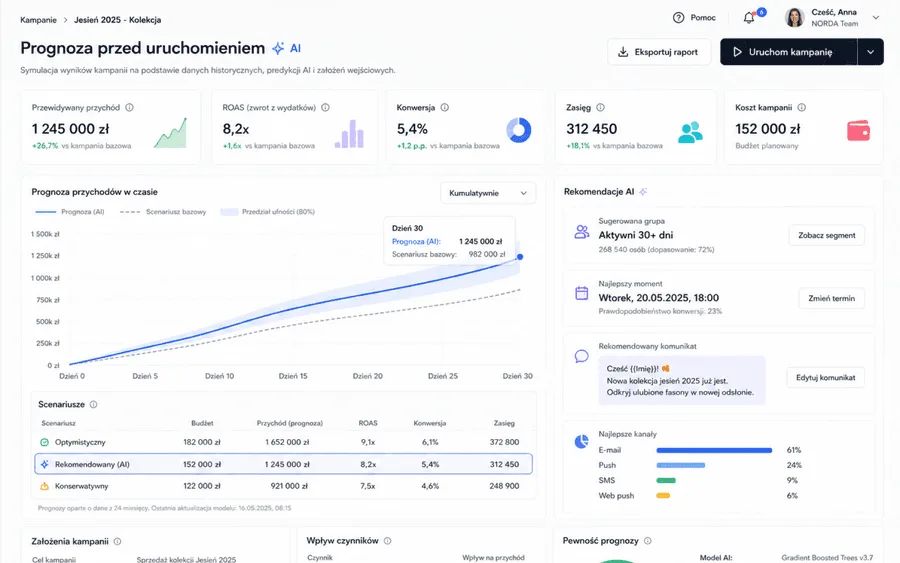Click the Zobacz segment button
This screenshot has height=563, width=900.
[x=827, y=235]
